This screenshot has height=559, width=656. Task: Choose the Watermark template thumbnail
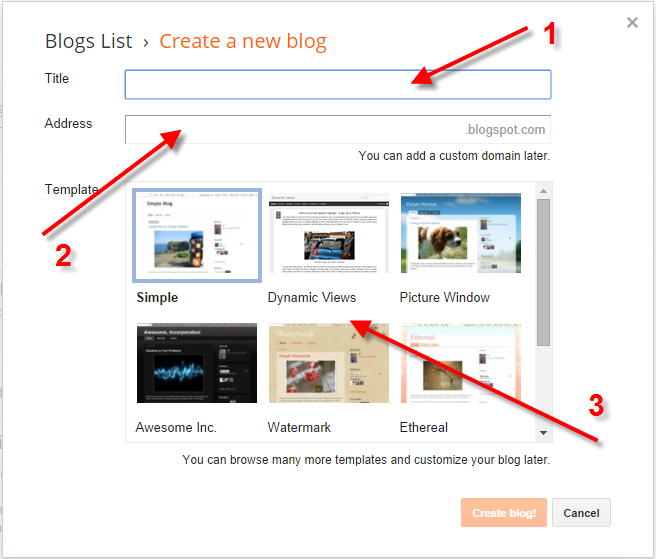pos(329,363)
